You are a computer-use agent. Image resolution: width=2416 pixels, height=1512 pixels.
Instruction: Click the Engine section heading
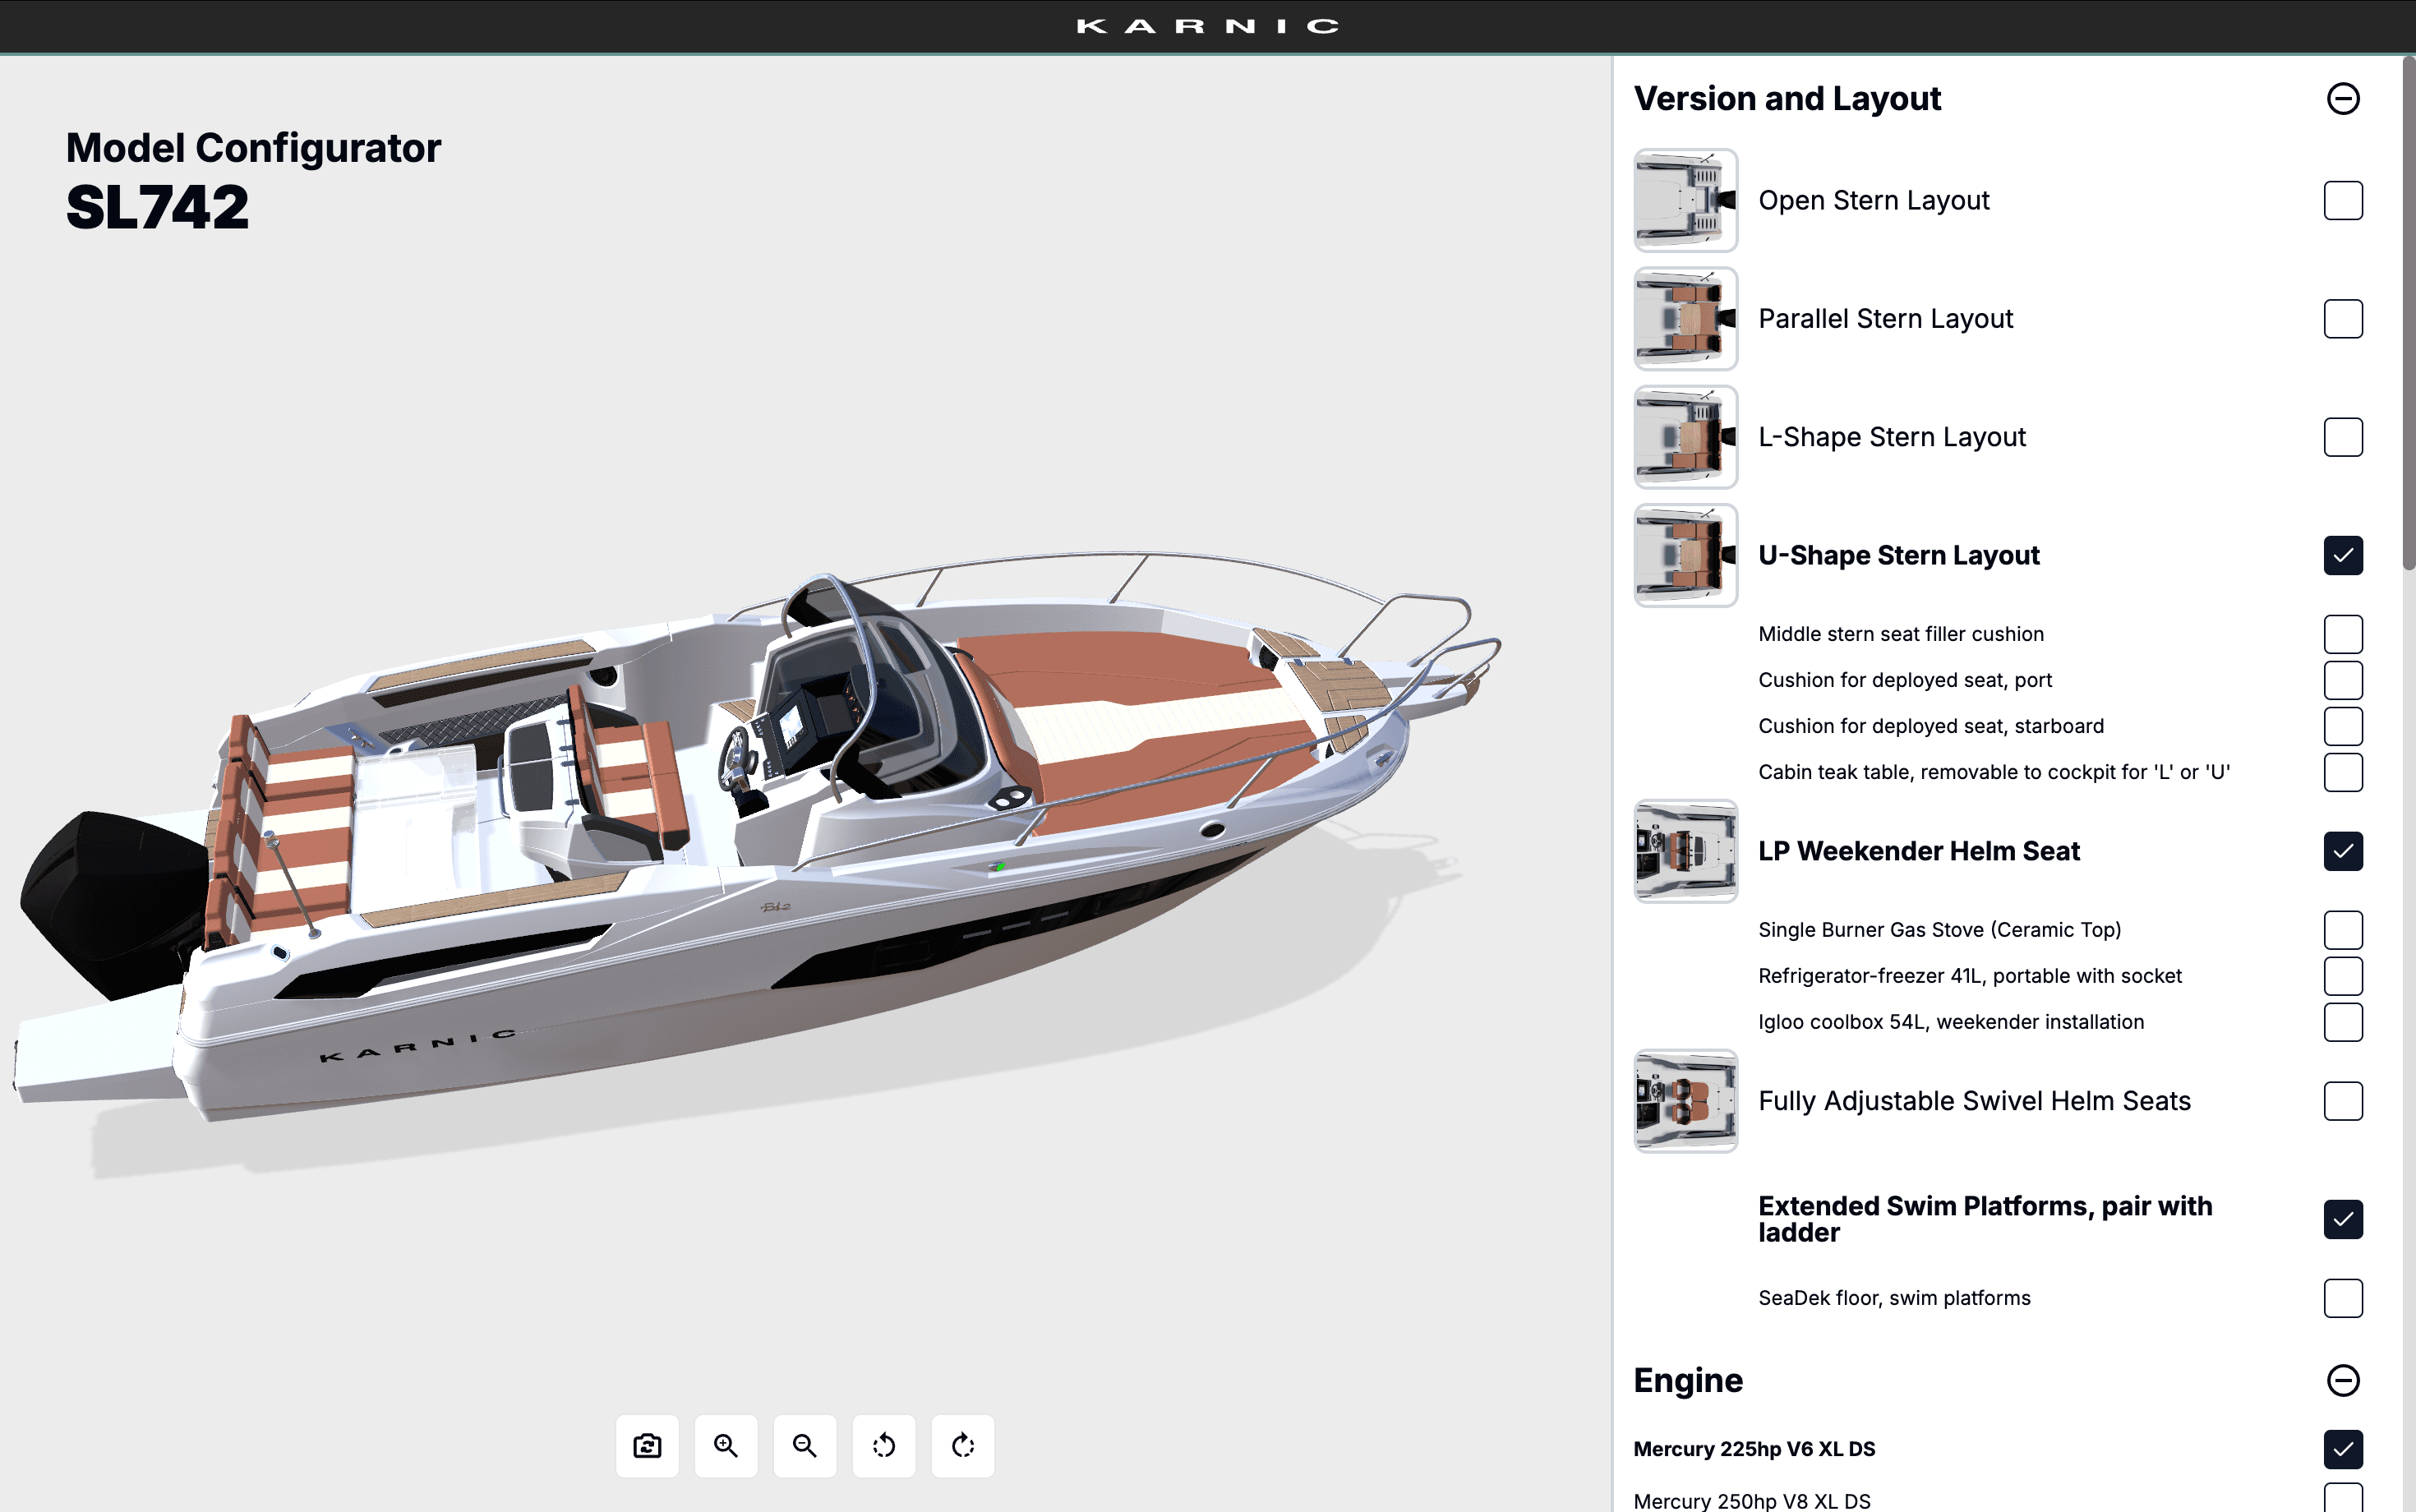pos(1688,1381)
